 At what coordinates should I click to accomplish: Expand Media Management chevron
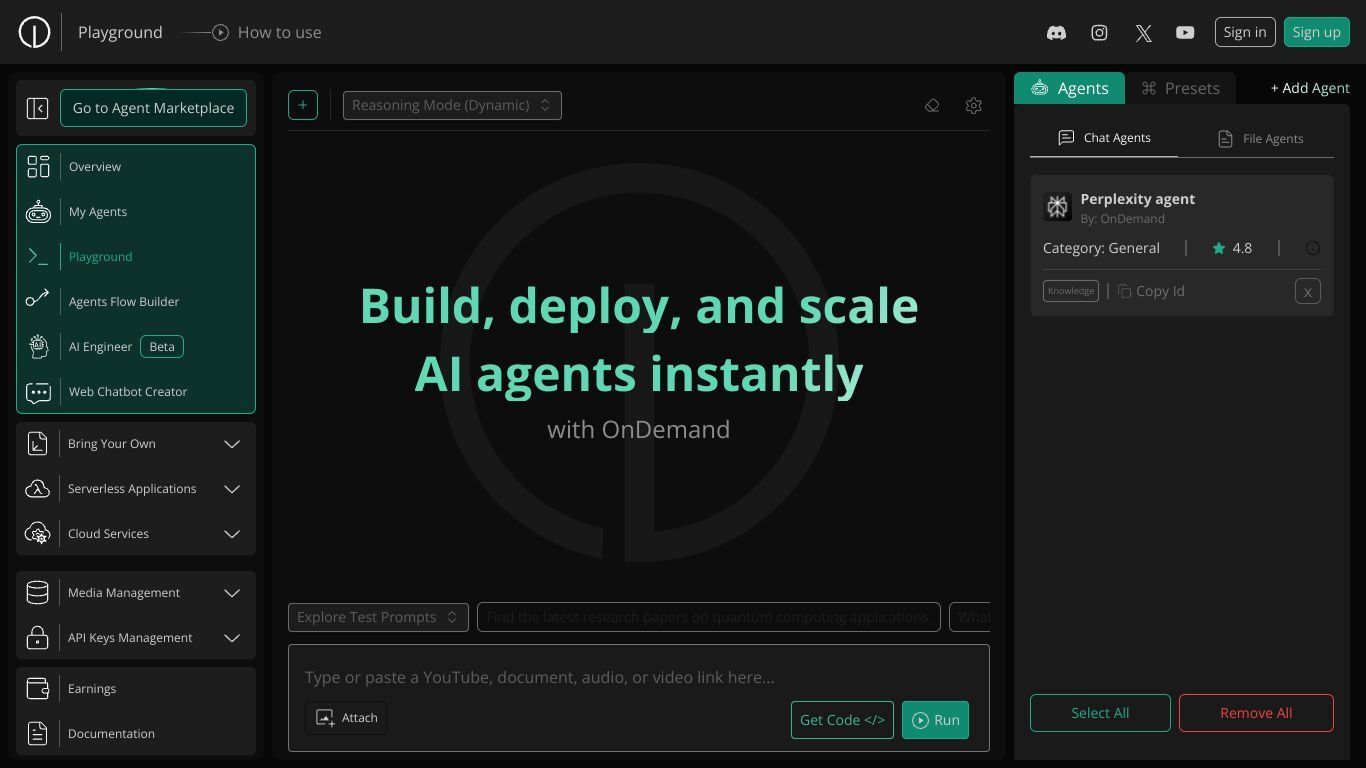point(232,593)
